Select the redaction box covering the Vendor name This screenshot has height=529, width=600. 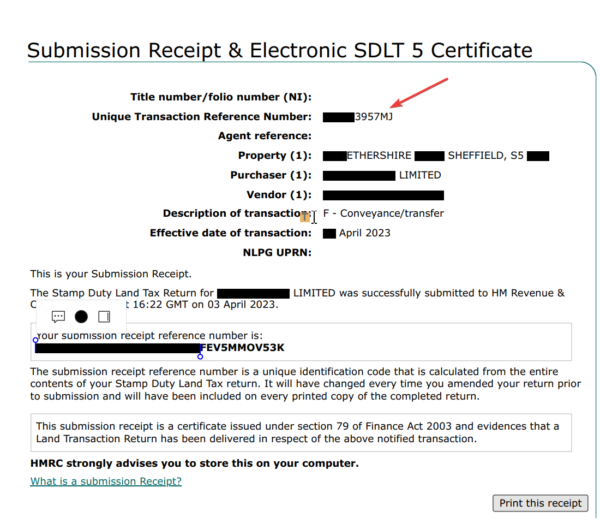(x=383, y=194)
